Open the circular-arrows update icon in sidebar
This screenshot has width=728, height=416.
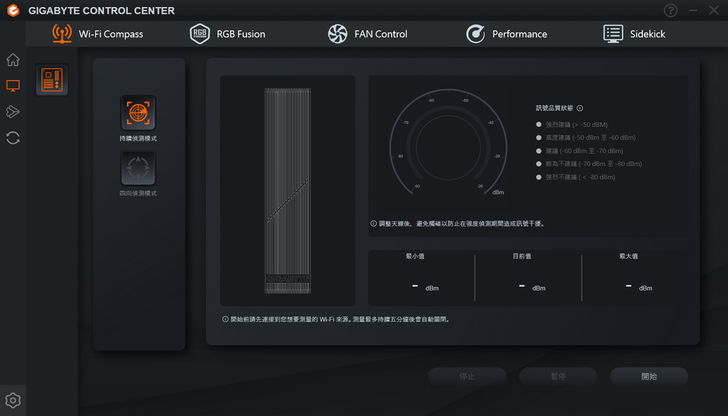click(x=13, y=138)
